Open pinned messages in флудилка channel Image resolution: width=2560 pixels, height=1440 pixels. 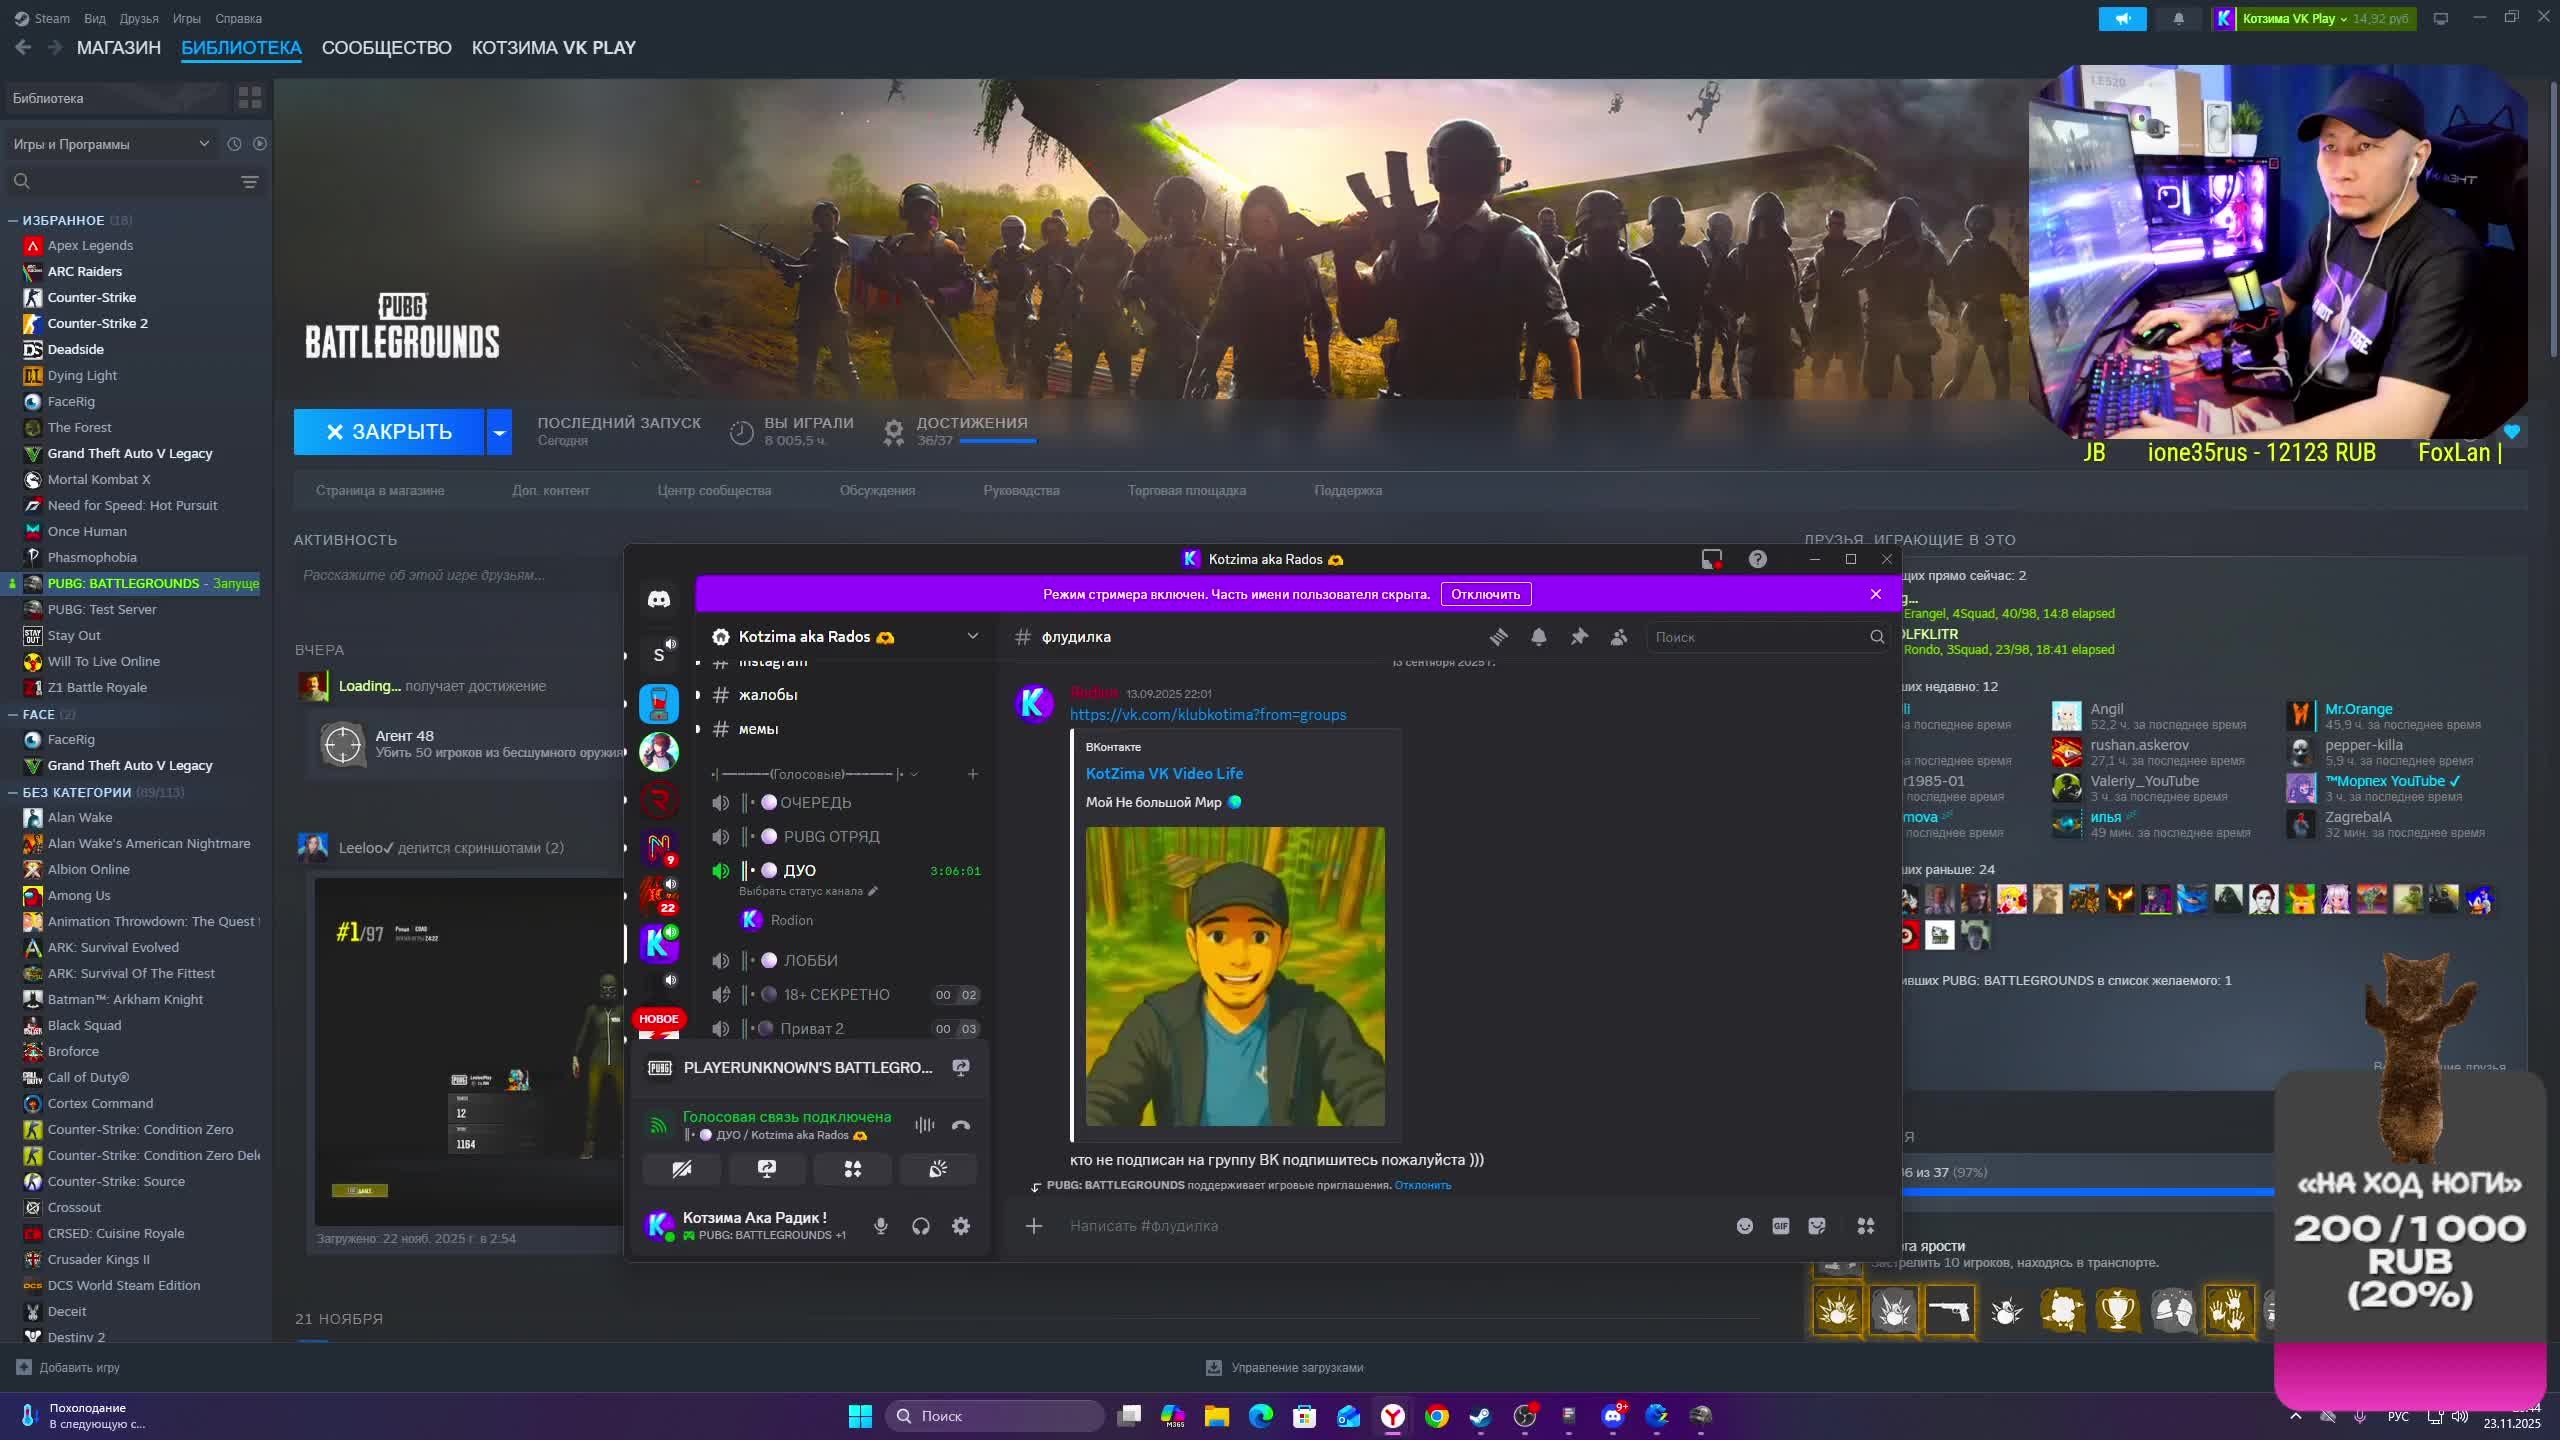[x=1579, y=637]
